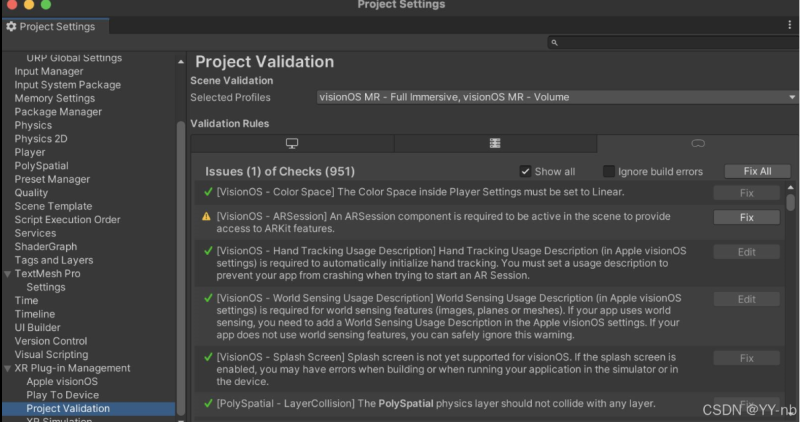Click Edit for Hand Tracking Usage Description
800x422 pixels.
pos(746,252)
